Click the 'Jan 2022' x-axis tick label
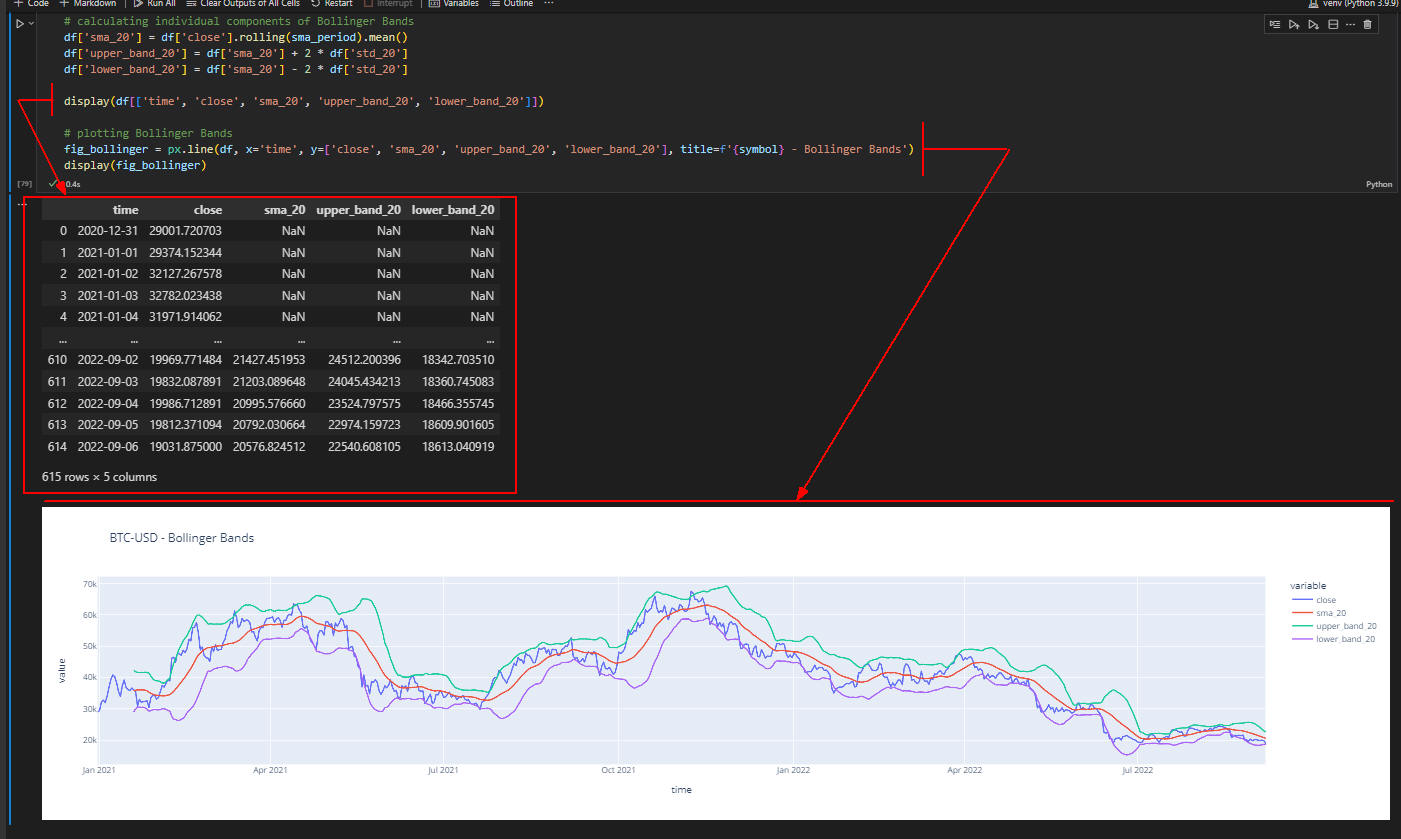The height and width of the screenshot is (839, 1401). pos(793,771)
